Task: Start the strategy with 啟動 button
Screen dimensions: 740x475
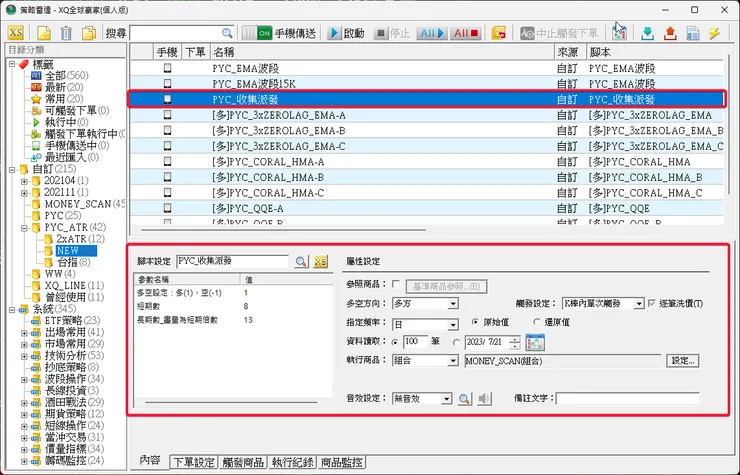Action: pos(347,33)
